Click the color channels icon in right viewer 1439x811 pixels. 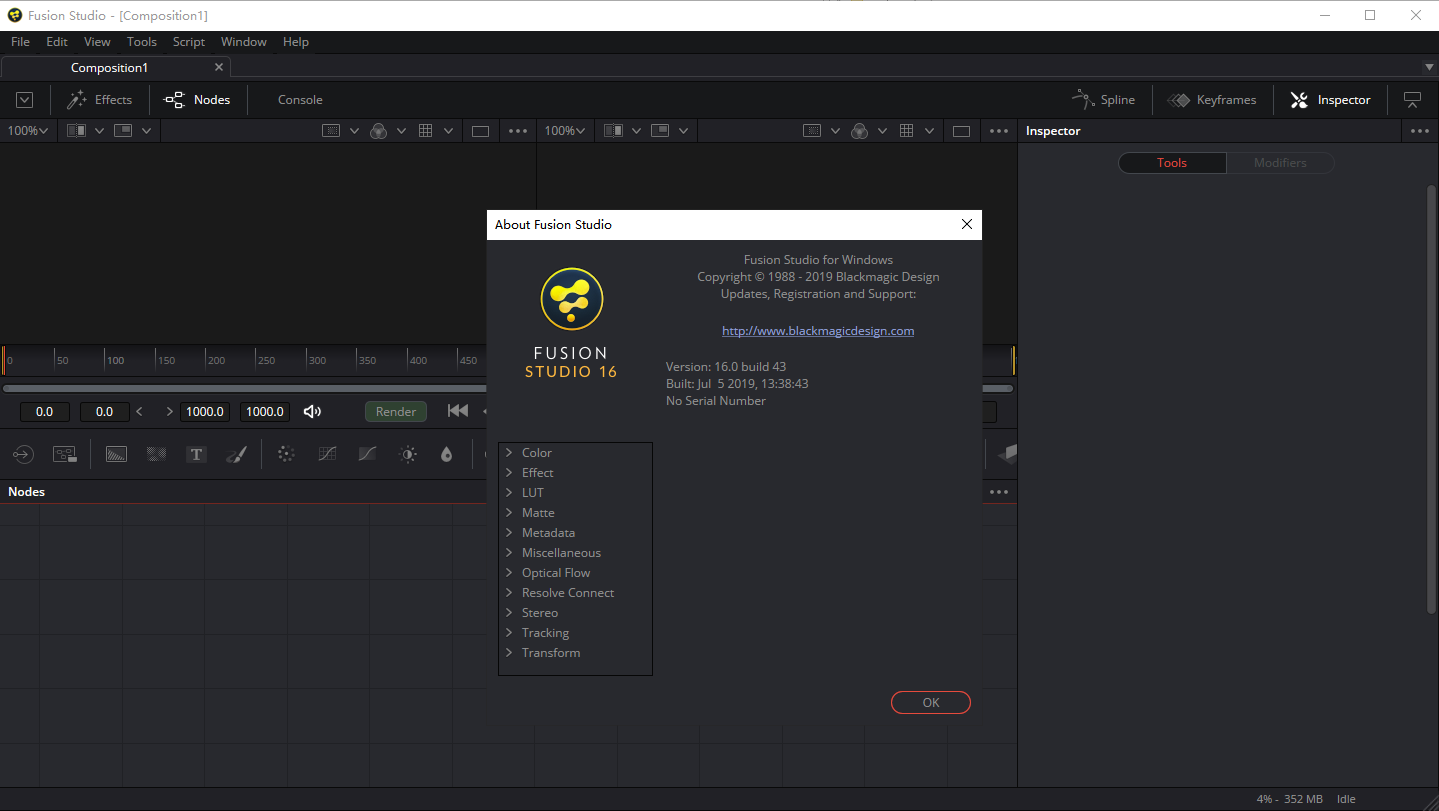[860, 131]
